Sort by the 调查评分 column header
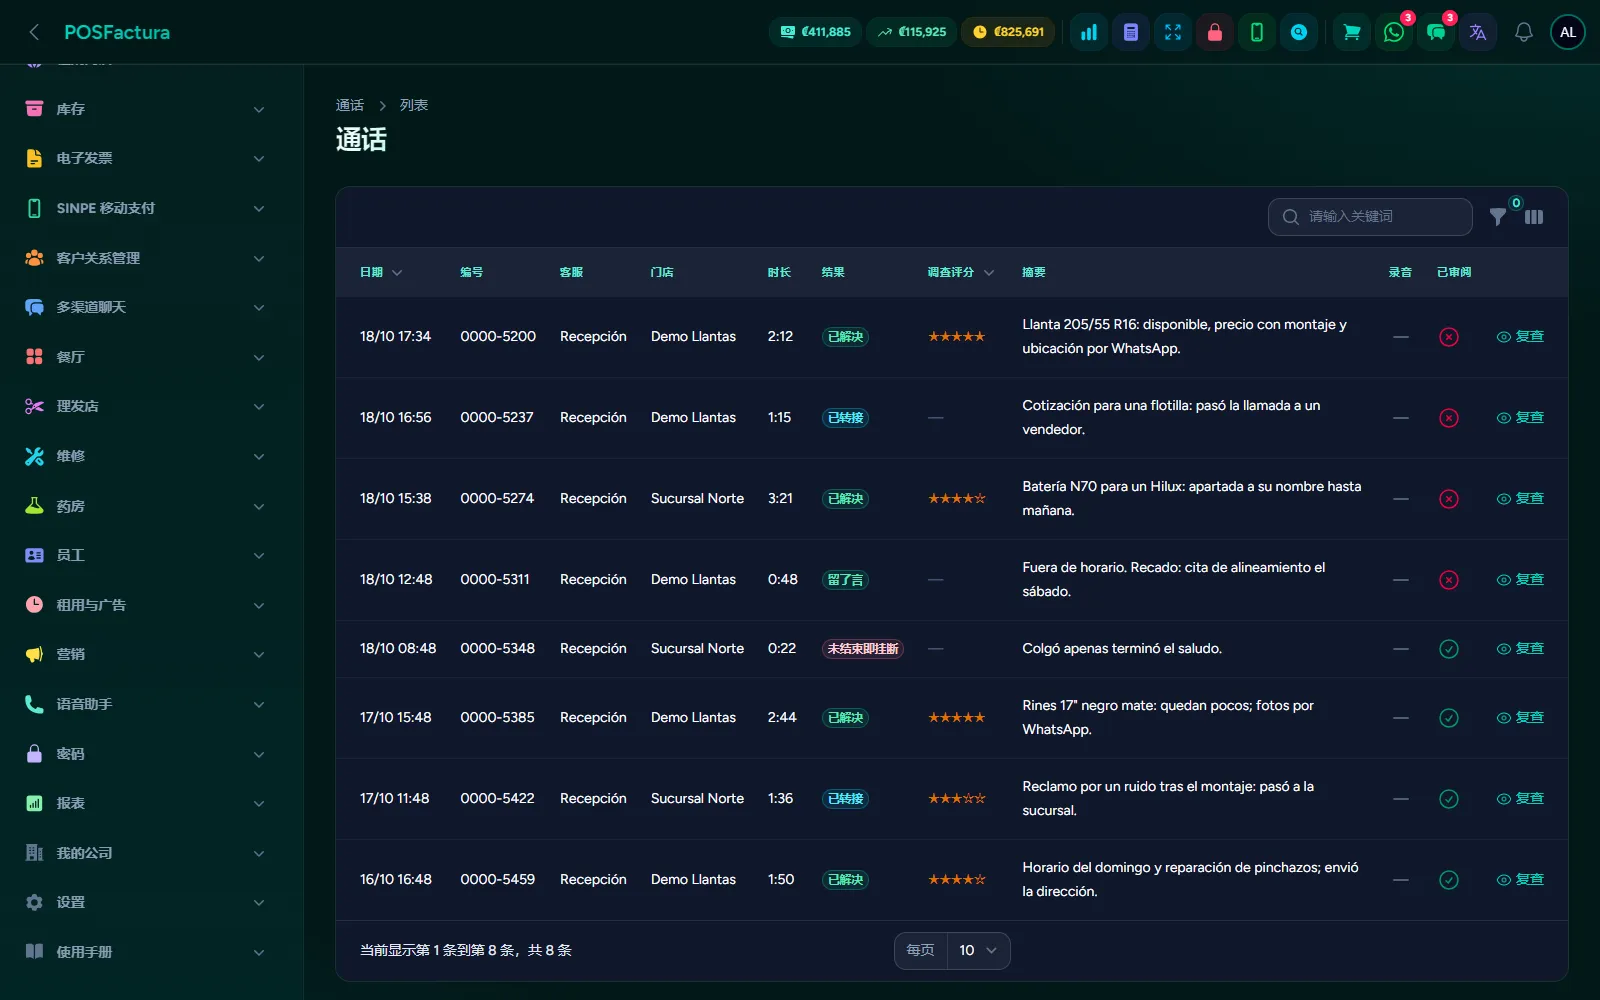Image resolution: width=1600 pixels, height=1000 pixels. pyautogui.click(x=960, y=272)
